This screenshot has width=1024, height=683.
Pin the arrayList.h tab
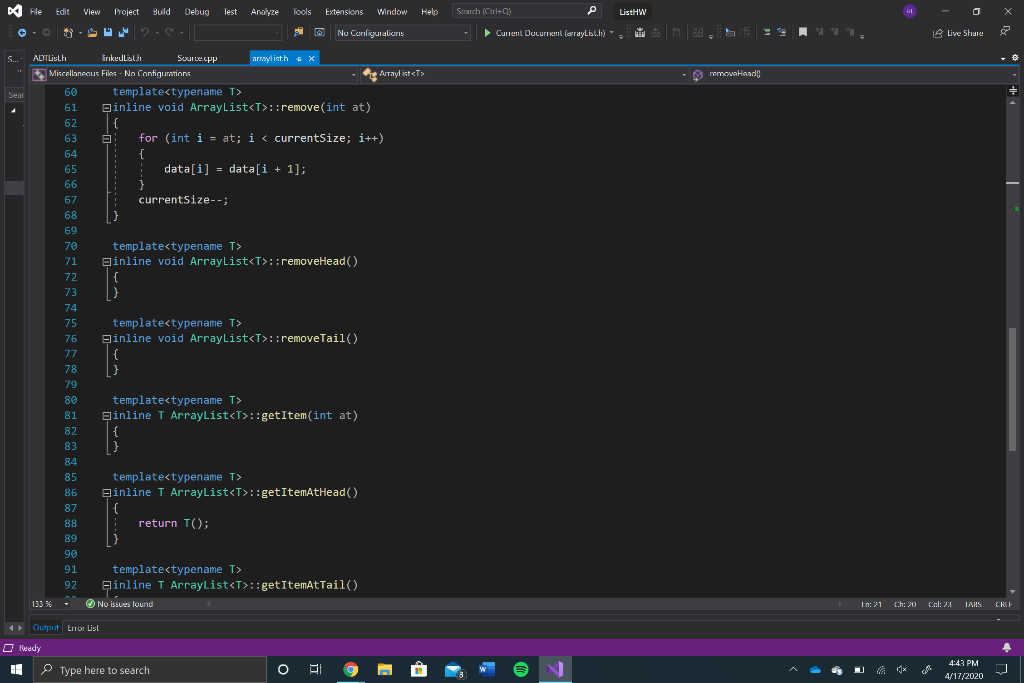(299, 58)
